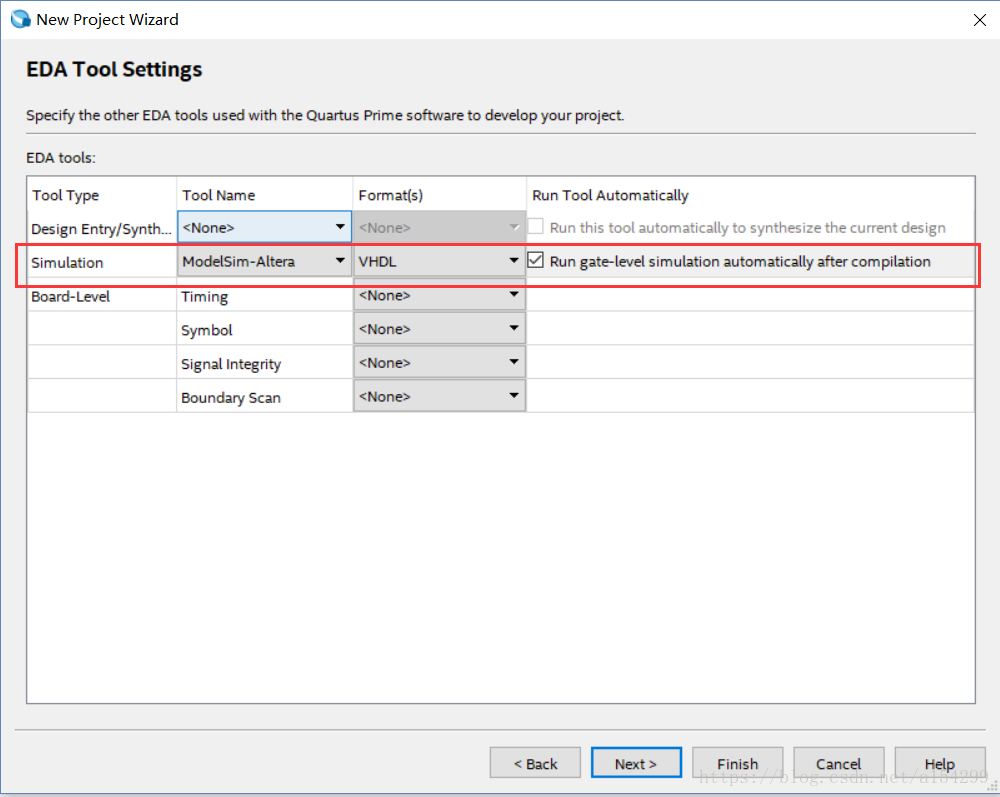Click the EDA Tool Settings heading
1000x797 pixels.
114,69
